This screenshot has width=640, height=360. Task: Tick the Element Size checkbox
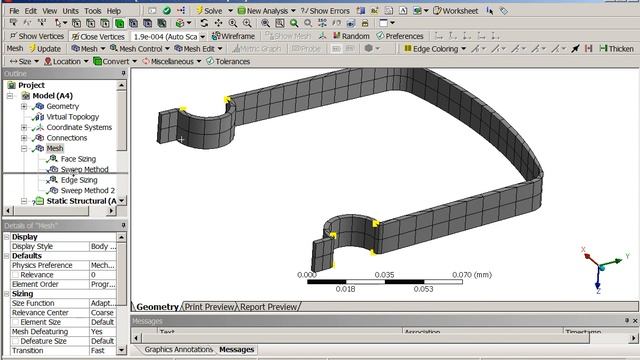(15, 322)
